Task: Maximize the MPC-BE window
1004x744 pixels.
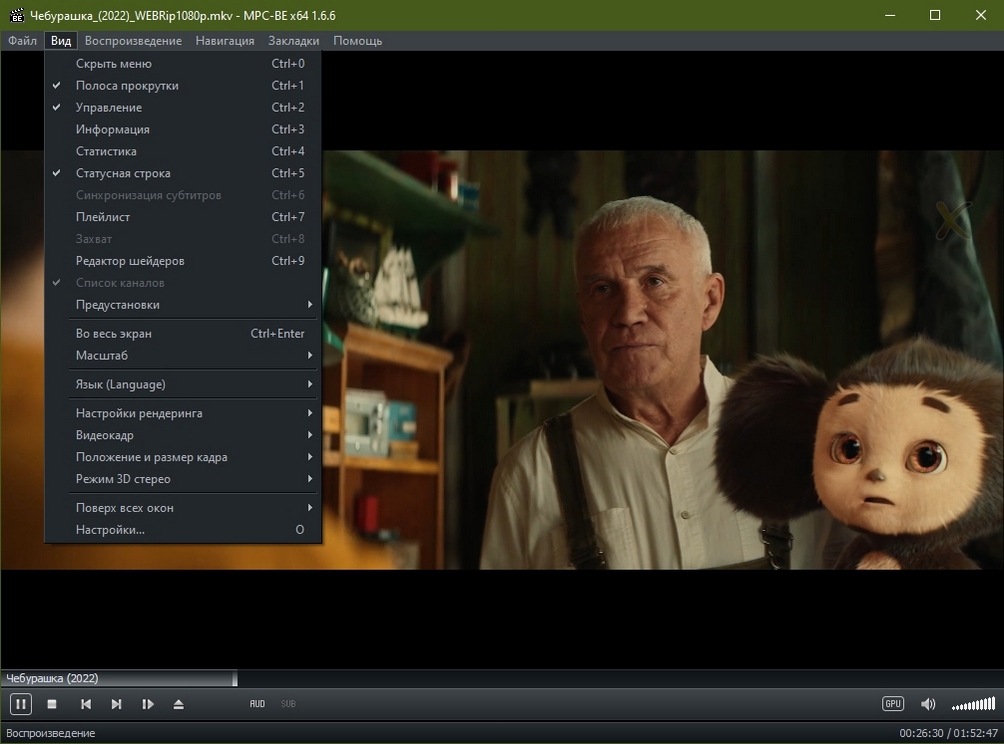Action: 935,15
